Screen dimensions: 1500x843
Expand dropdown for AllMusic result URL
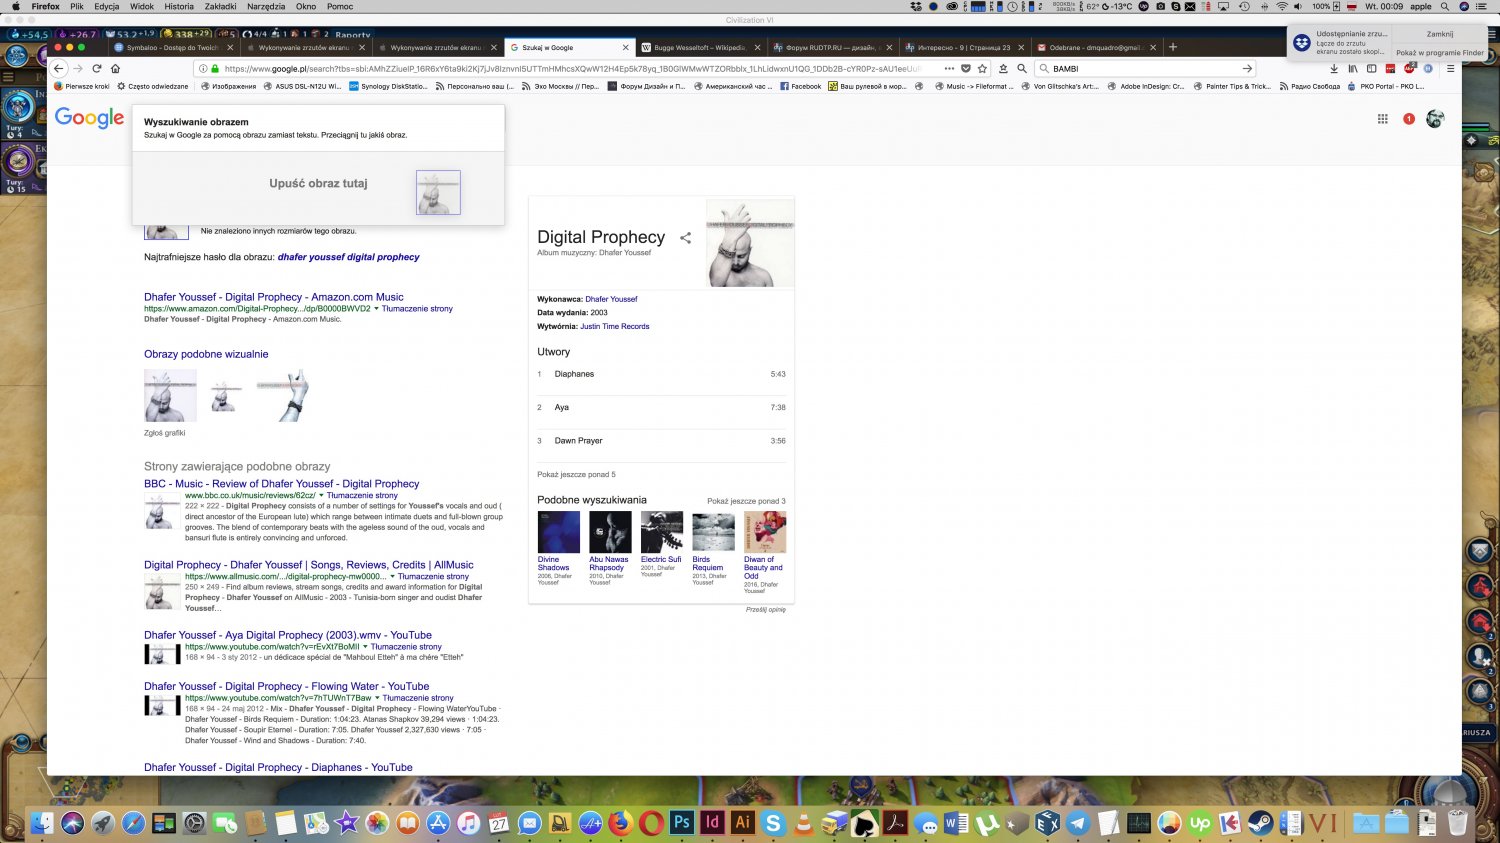392,576
